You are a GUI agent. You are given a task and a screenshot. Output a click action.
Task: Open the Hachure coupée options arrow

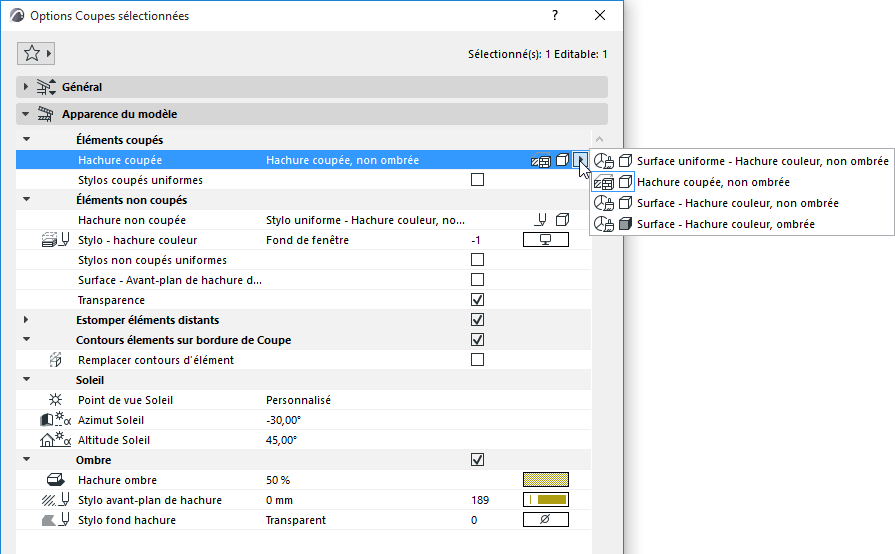[x=580, y=160]
